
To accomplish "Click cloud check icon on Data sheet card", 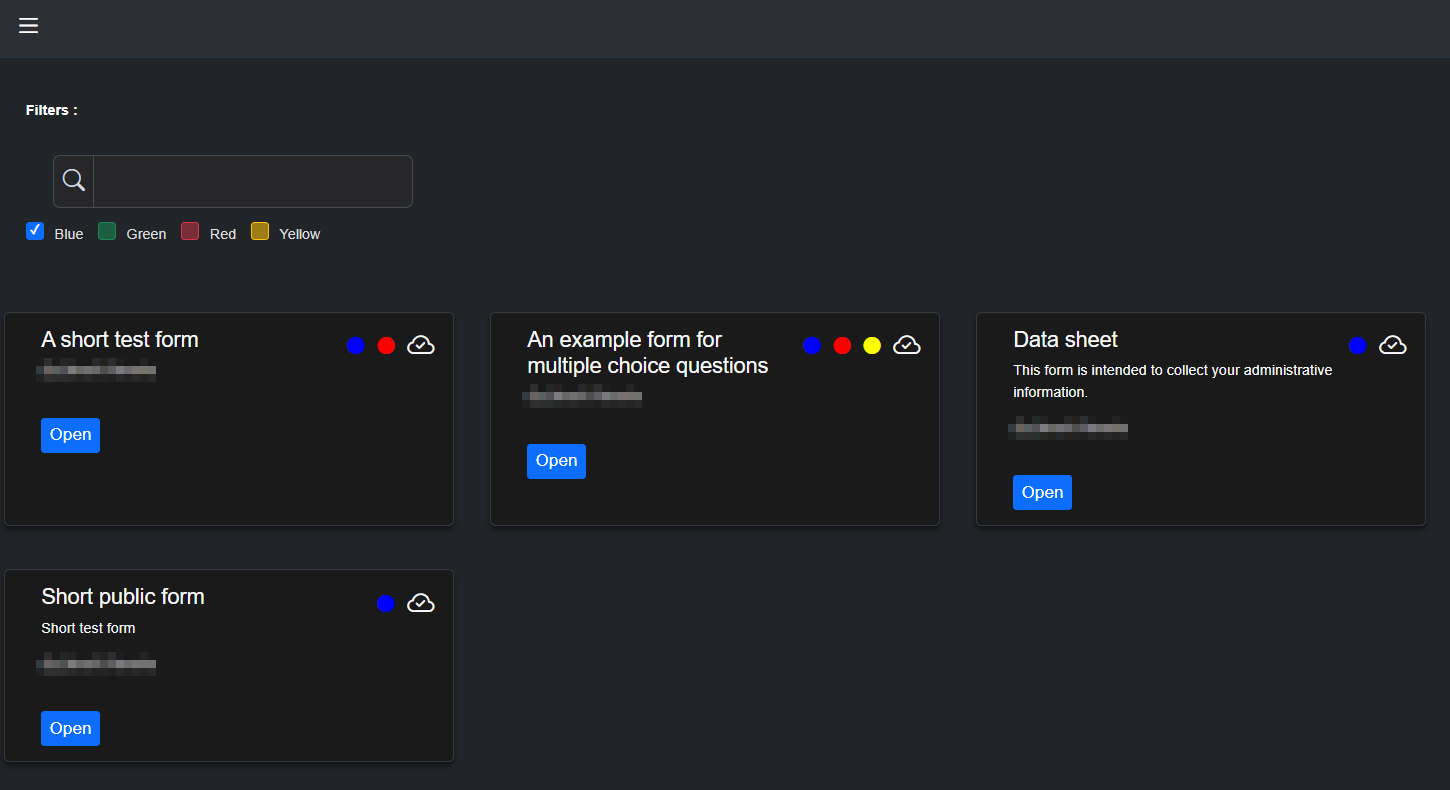I will [x=1393, y=345].
